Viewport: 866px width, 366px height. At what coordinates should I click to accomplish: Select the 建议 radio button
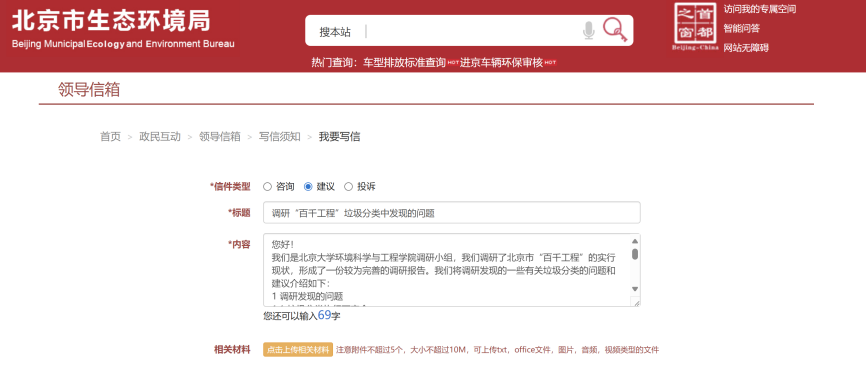pos(308,187)
